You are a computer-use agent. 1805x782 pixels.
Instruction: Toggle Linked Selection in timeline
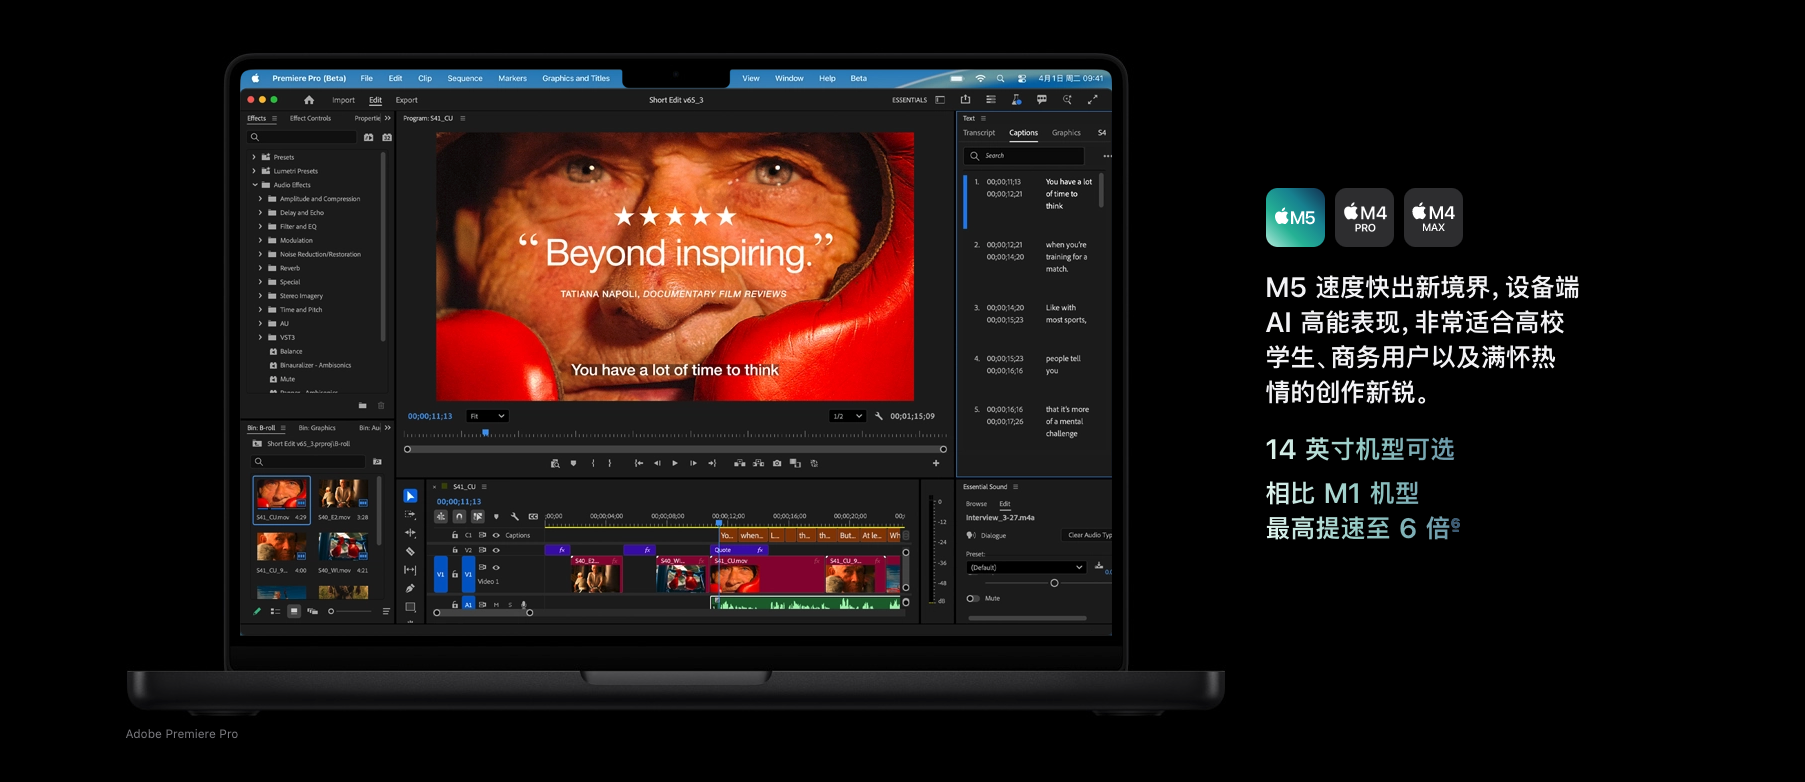[x=478, y=516]
